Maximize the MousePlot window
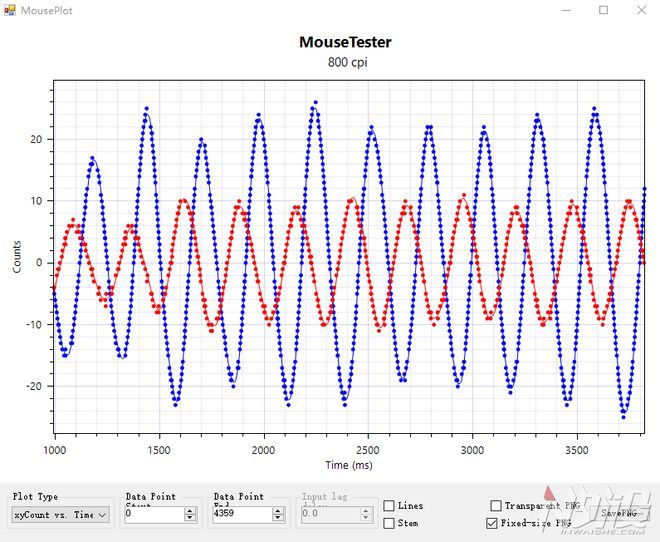The image size is (660, 542). [604, 10]
